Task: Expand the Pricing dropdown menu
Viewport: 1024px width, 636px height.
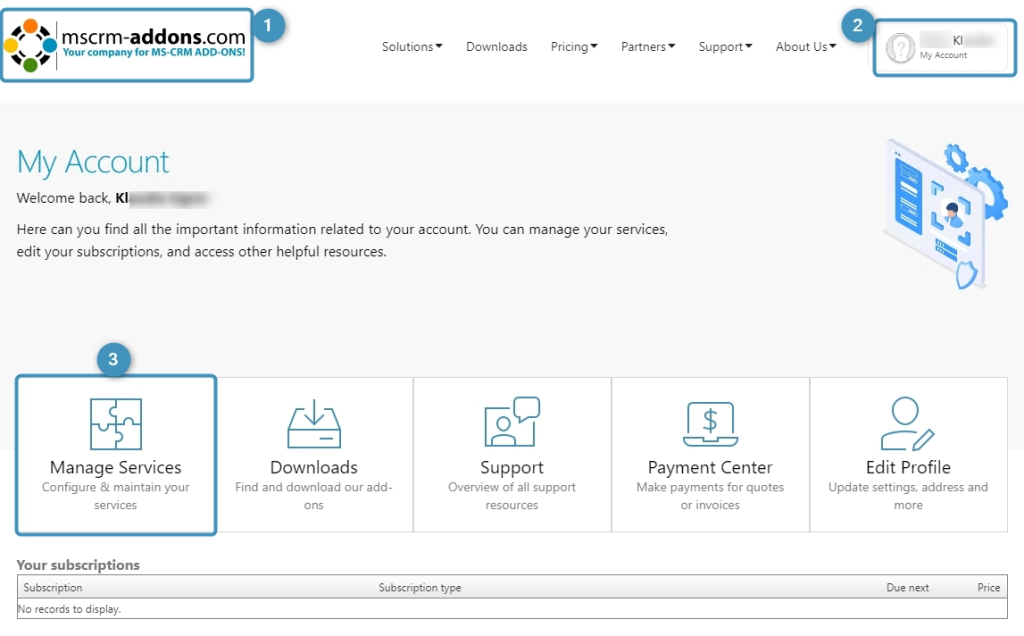Action: 574,46
